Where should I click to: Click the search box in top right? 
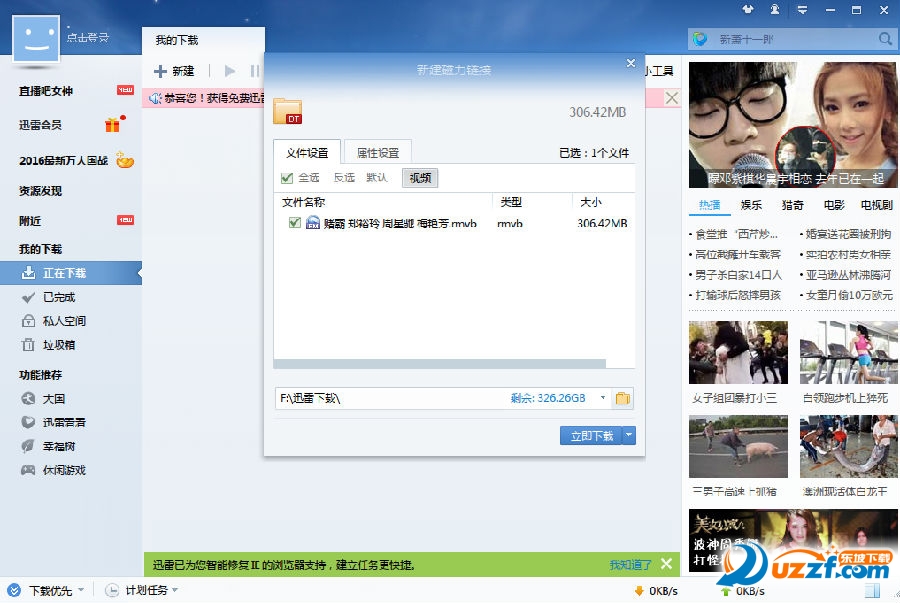pos(793,39)
